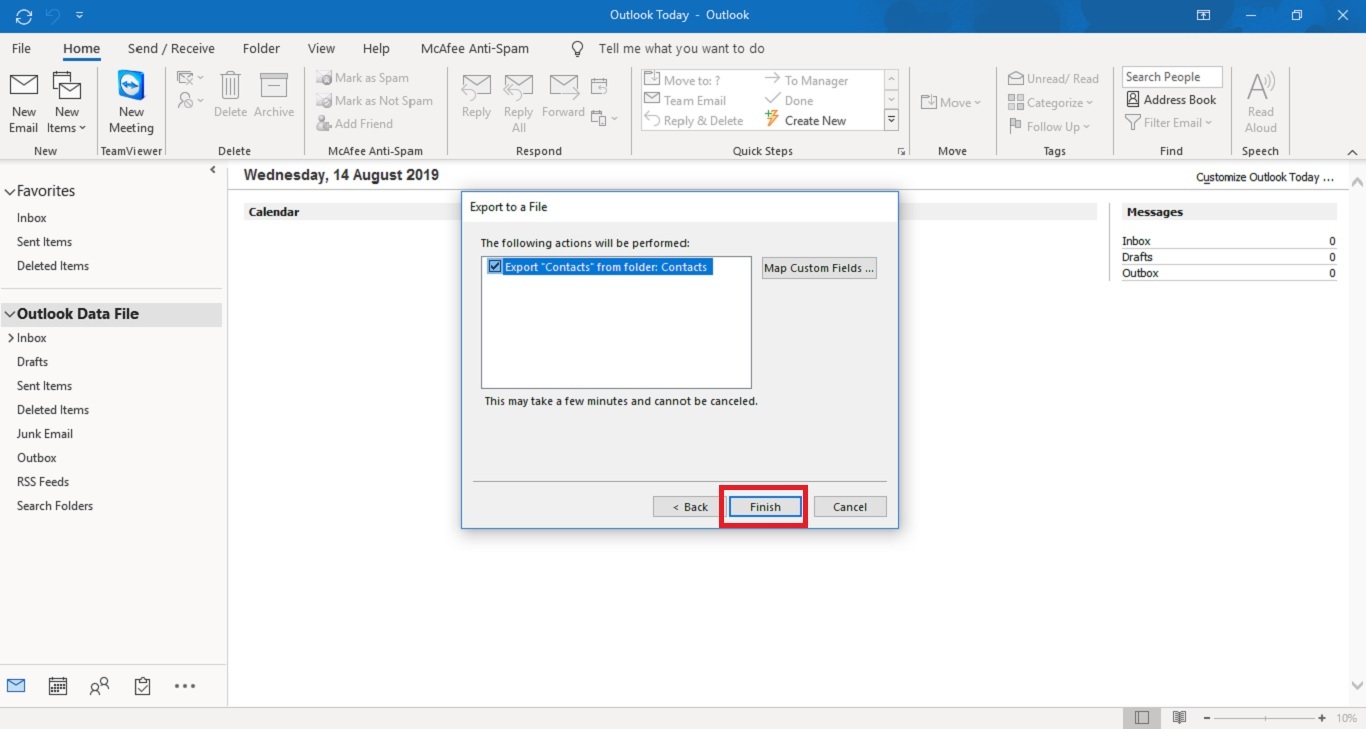The width and height of the screenshot is (1366, 729).
Task: Click the Delete trash icon in ribbon
Action: click(230, 96)
